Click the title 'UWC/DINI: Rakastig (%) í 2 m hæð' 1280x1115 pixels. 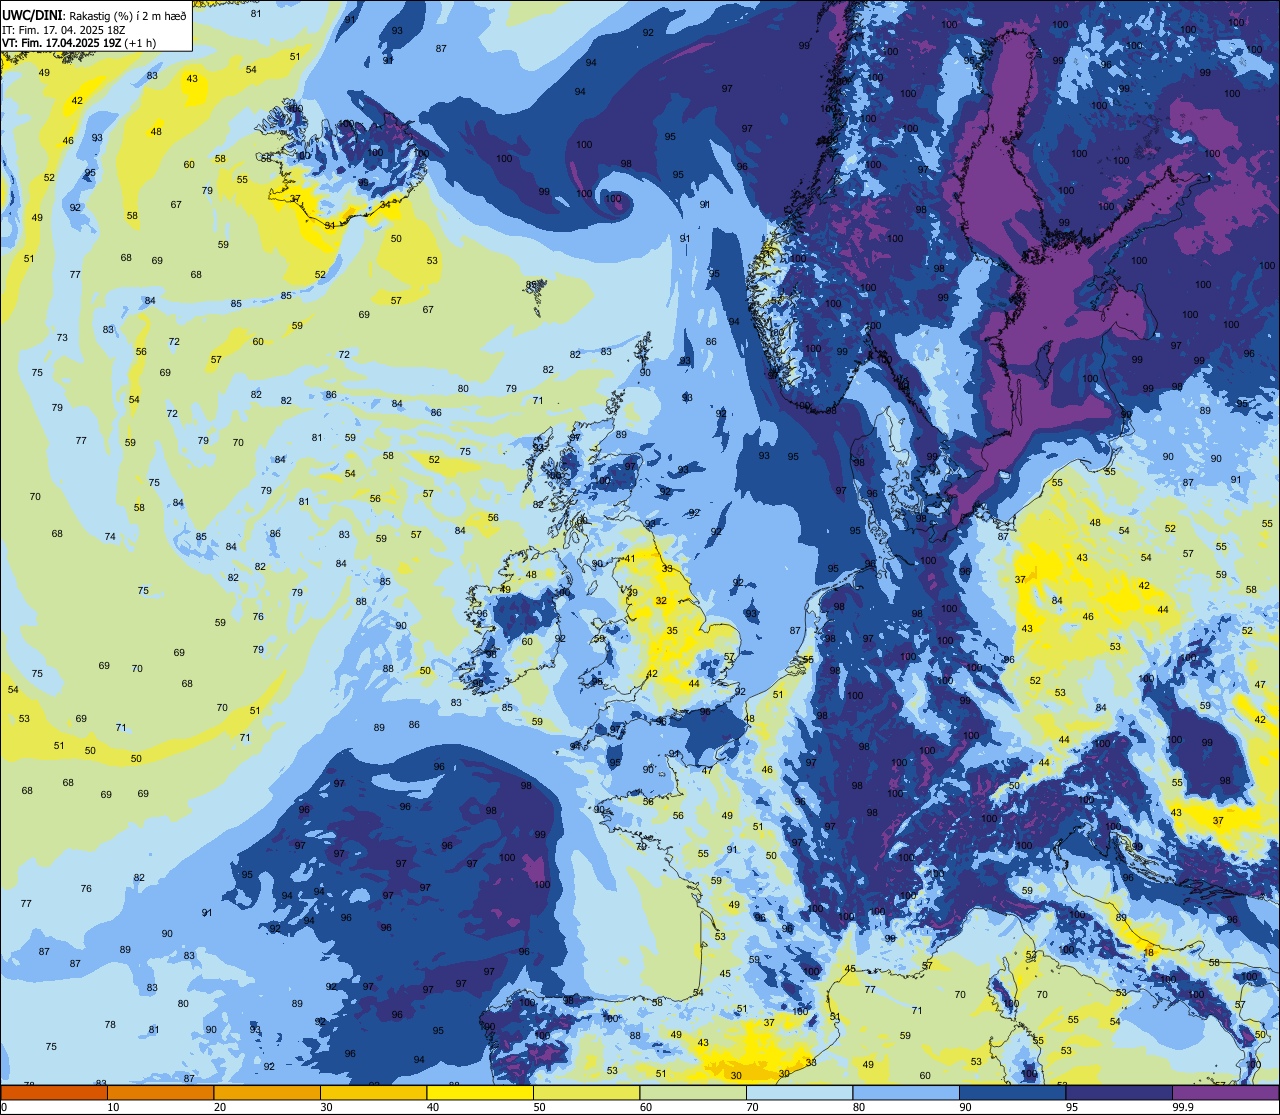point(94,15)
